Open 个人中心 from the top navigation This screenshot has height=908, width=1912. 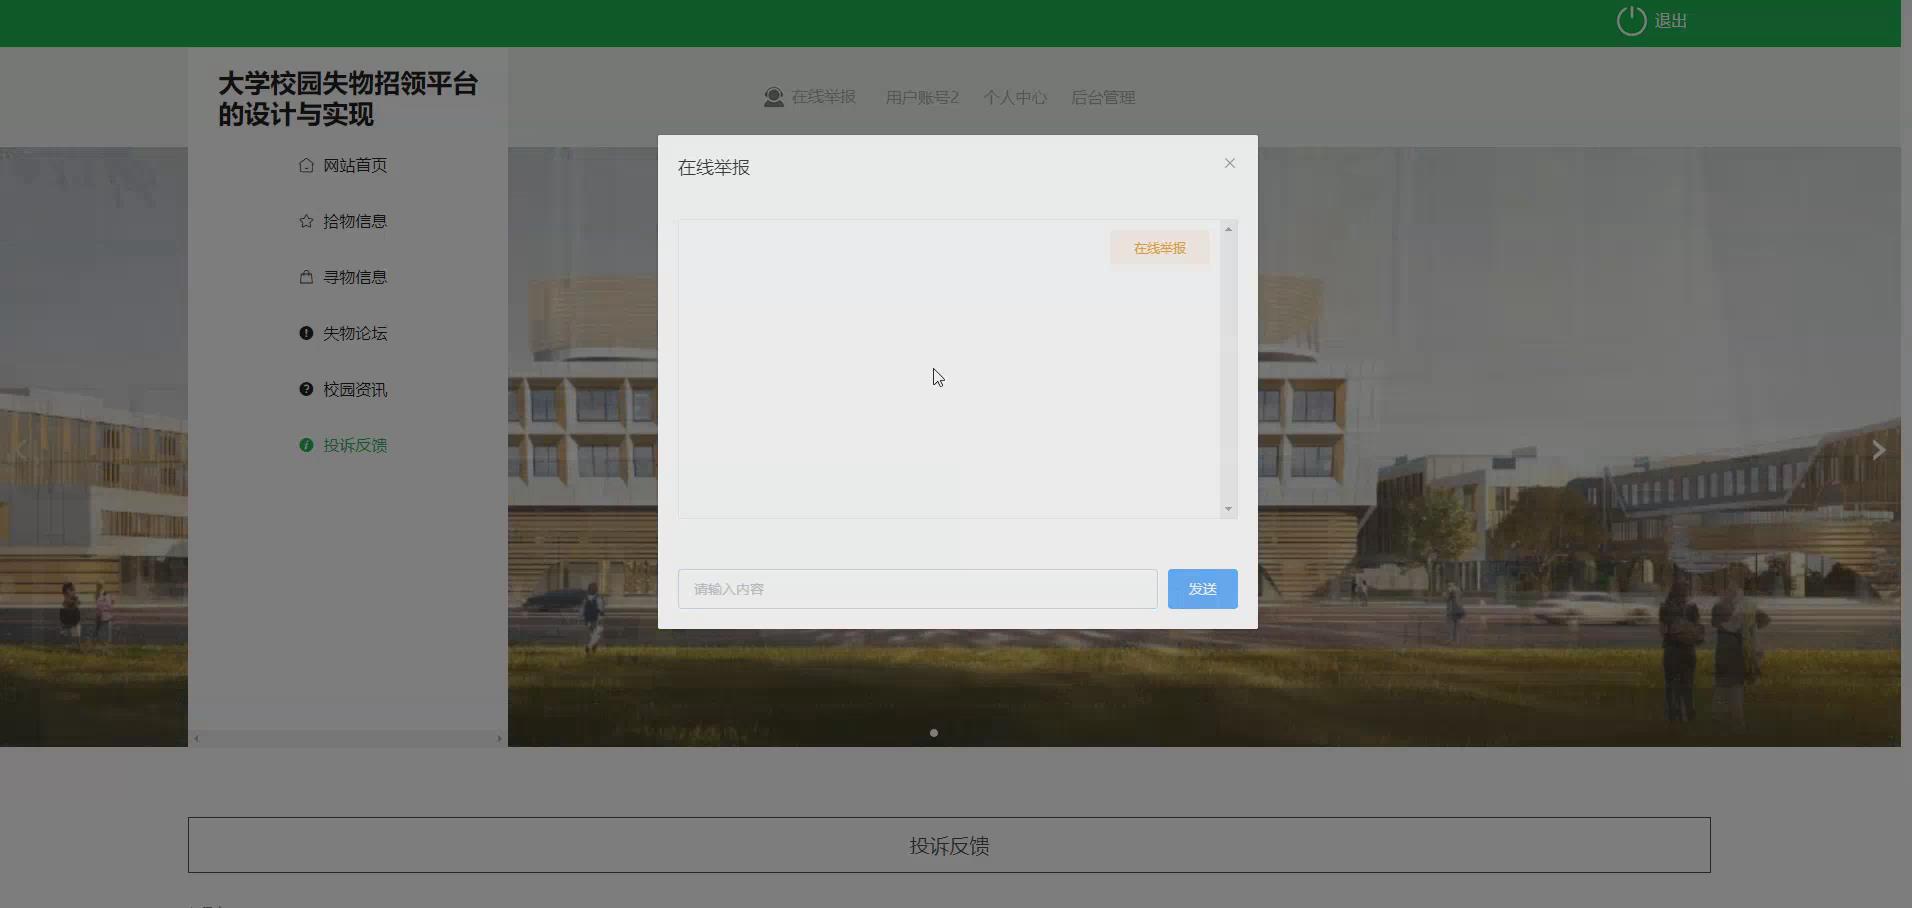[1014, 97]
